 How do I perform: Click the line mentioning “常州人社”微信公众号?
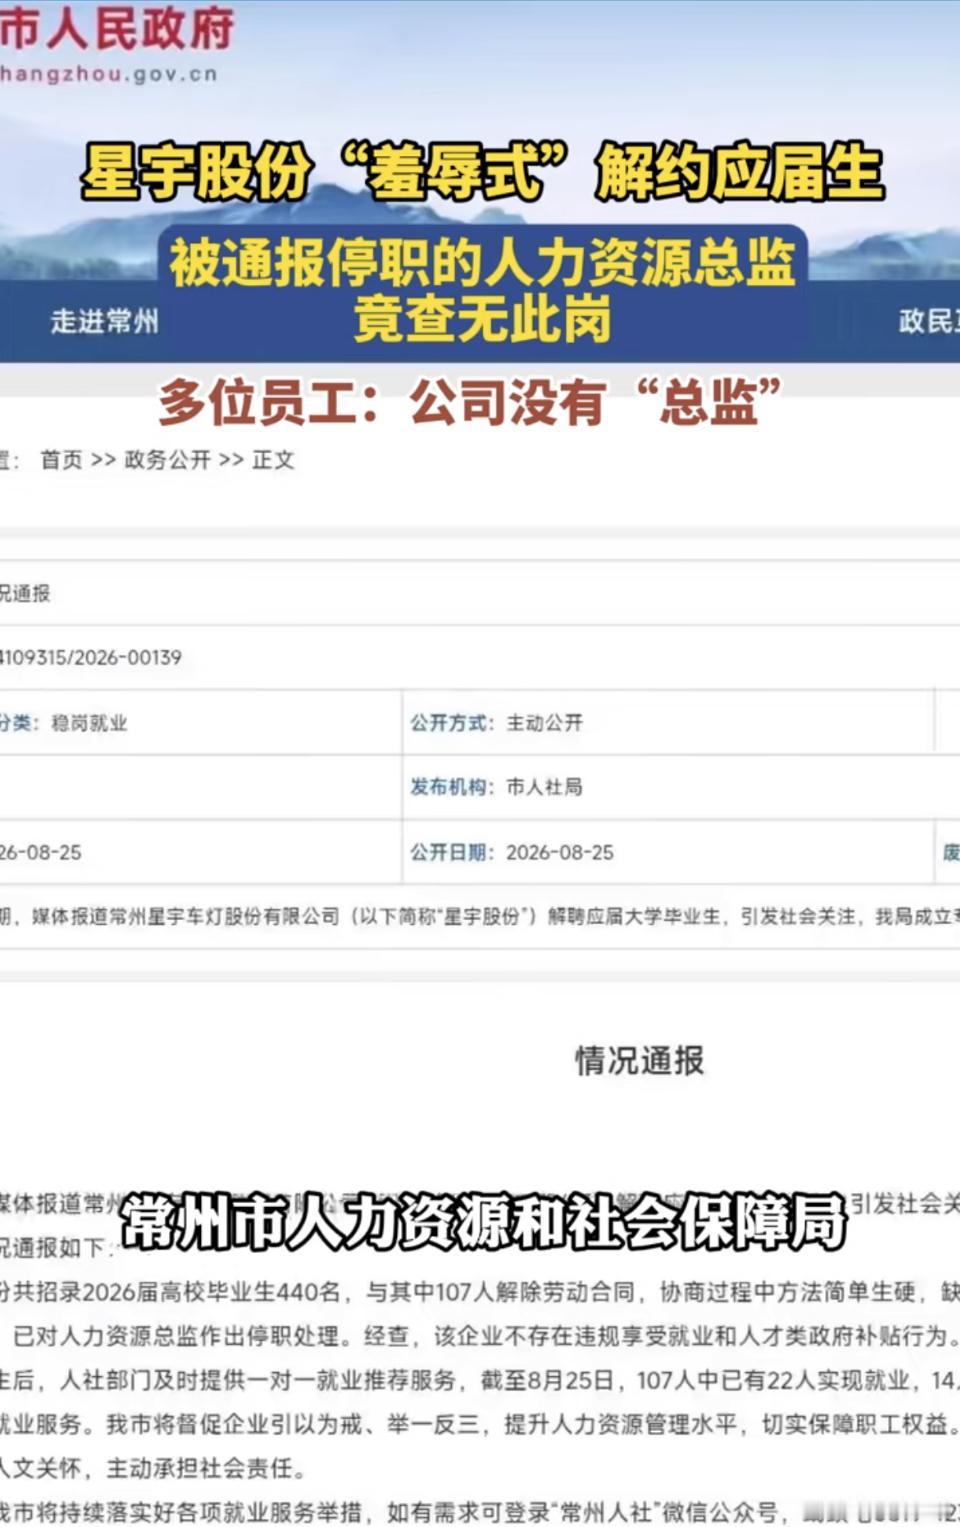point(480,1512)
